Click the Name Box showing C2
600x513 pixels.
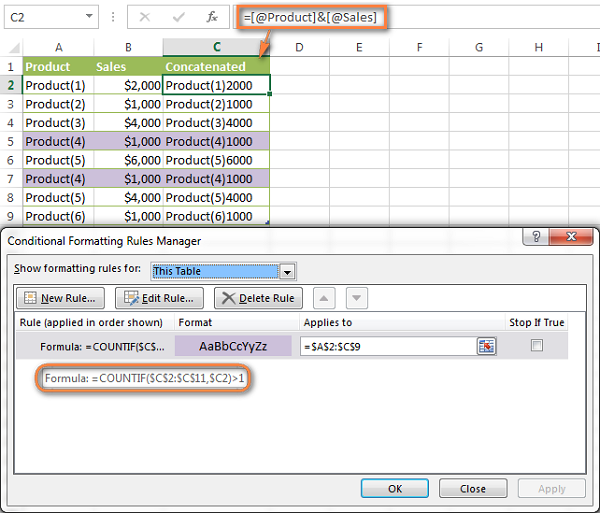(x=51, y=17)
